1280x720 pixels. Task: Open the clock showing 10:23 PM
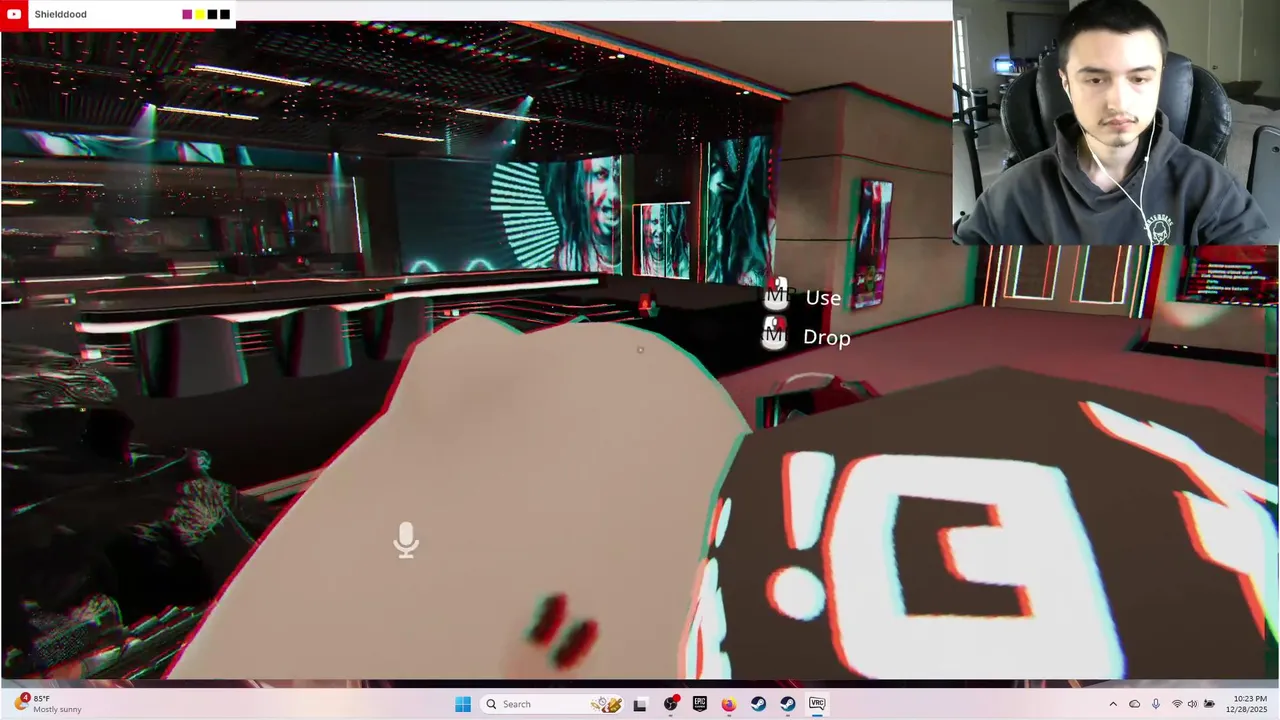pyautogui.click(x=1246, y=704)
